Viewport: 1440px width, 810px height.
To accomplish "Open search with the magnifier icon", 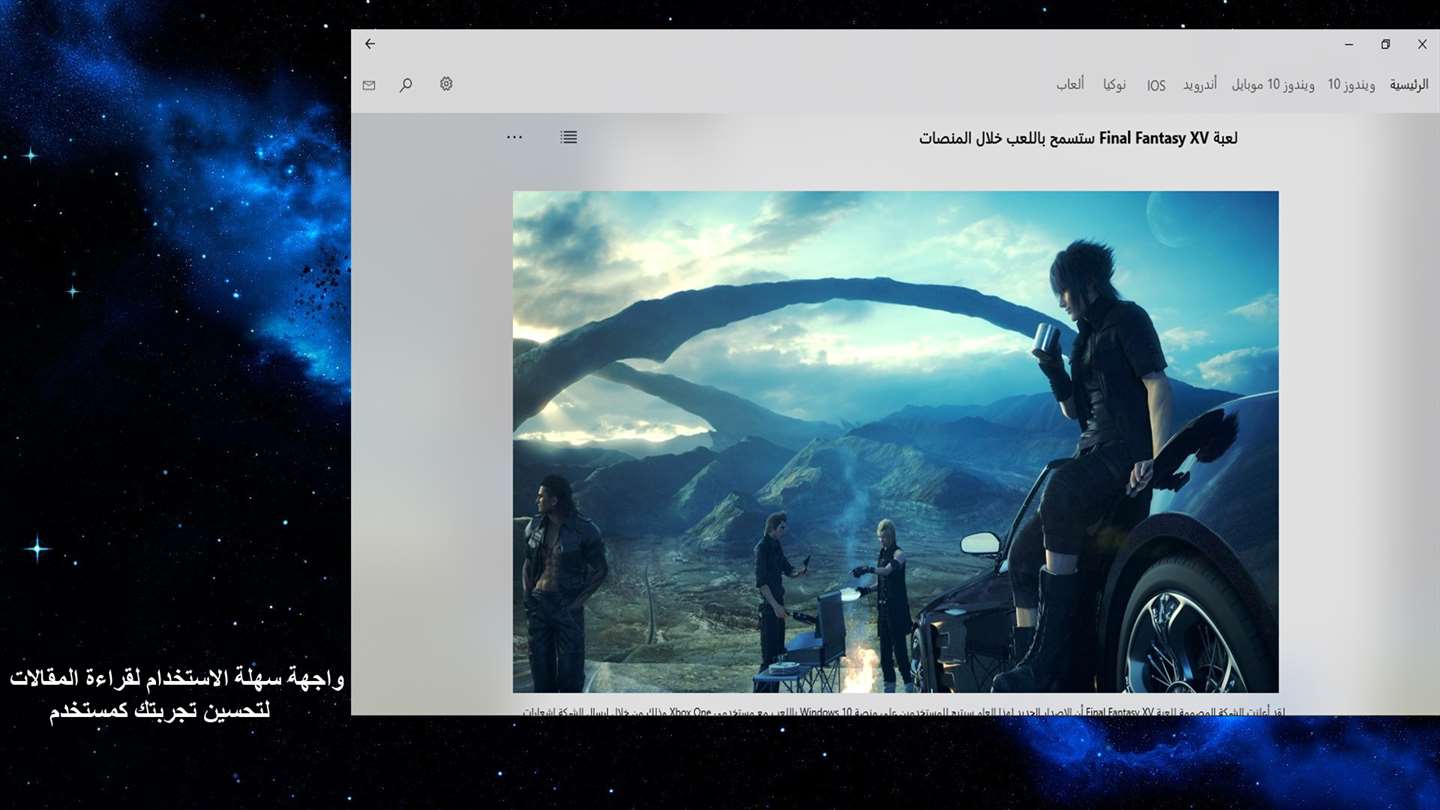I will (406, 85).
